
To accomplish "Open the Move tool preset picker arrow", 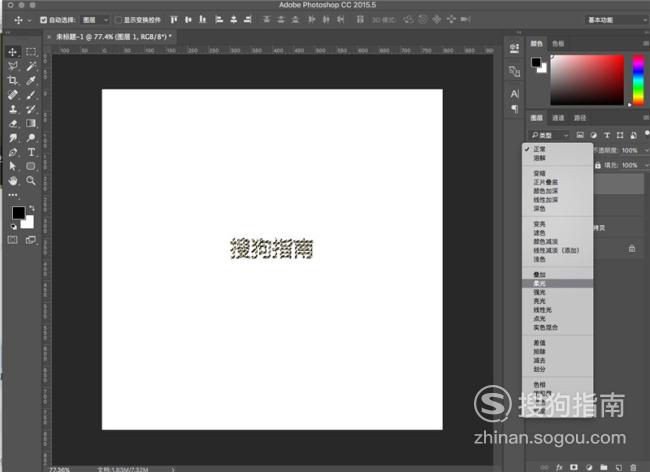I will point(29,20).
